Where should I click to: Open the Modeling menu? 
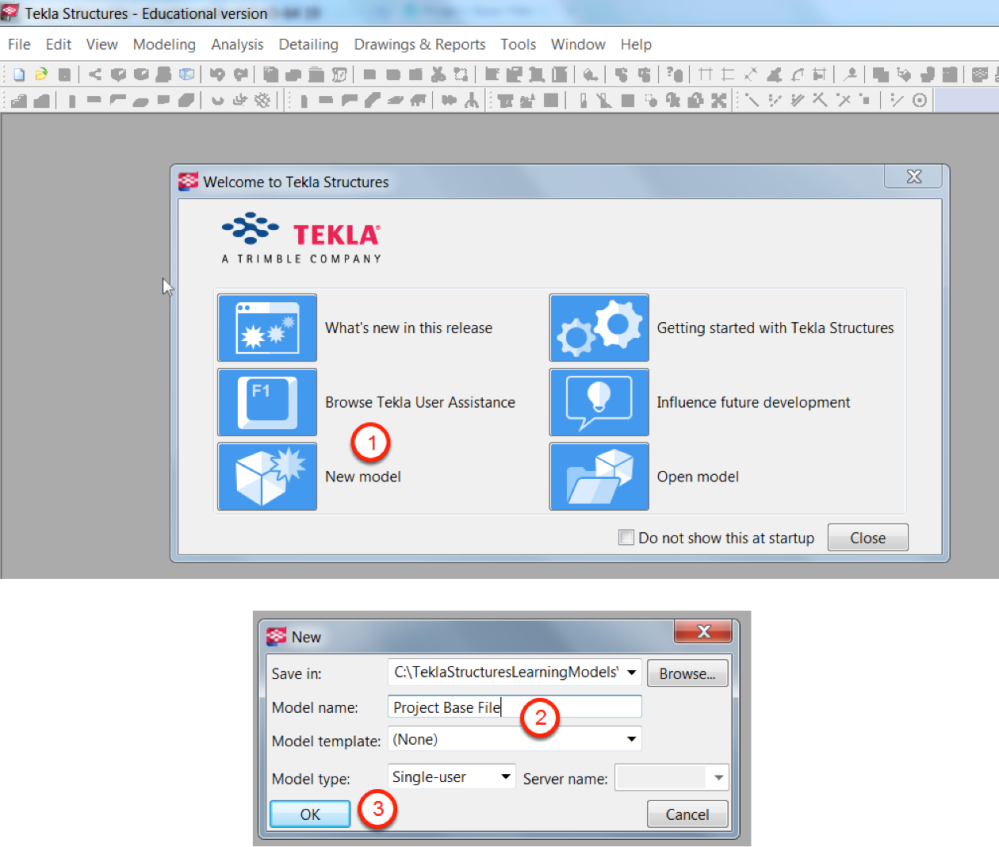coord(164,45)
